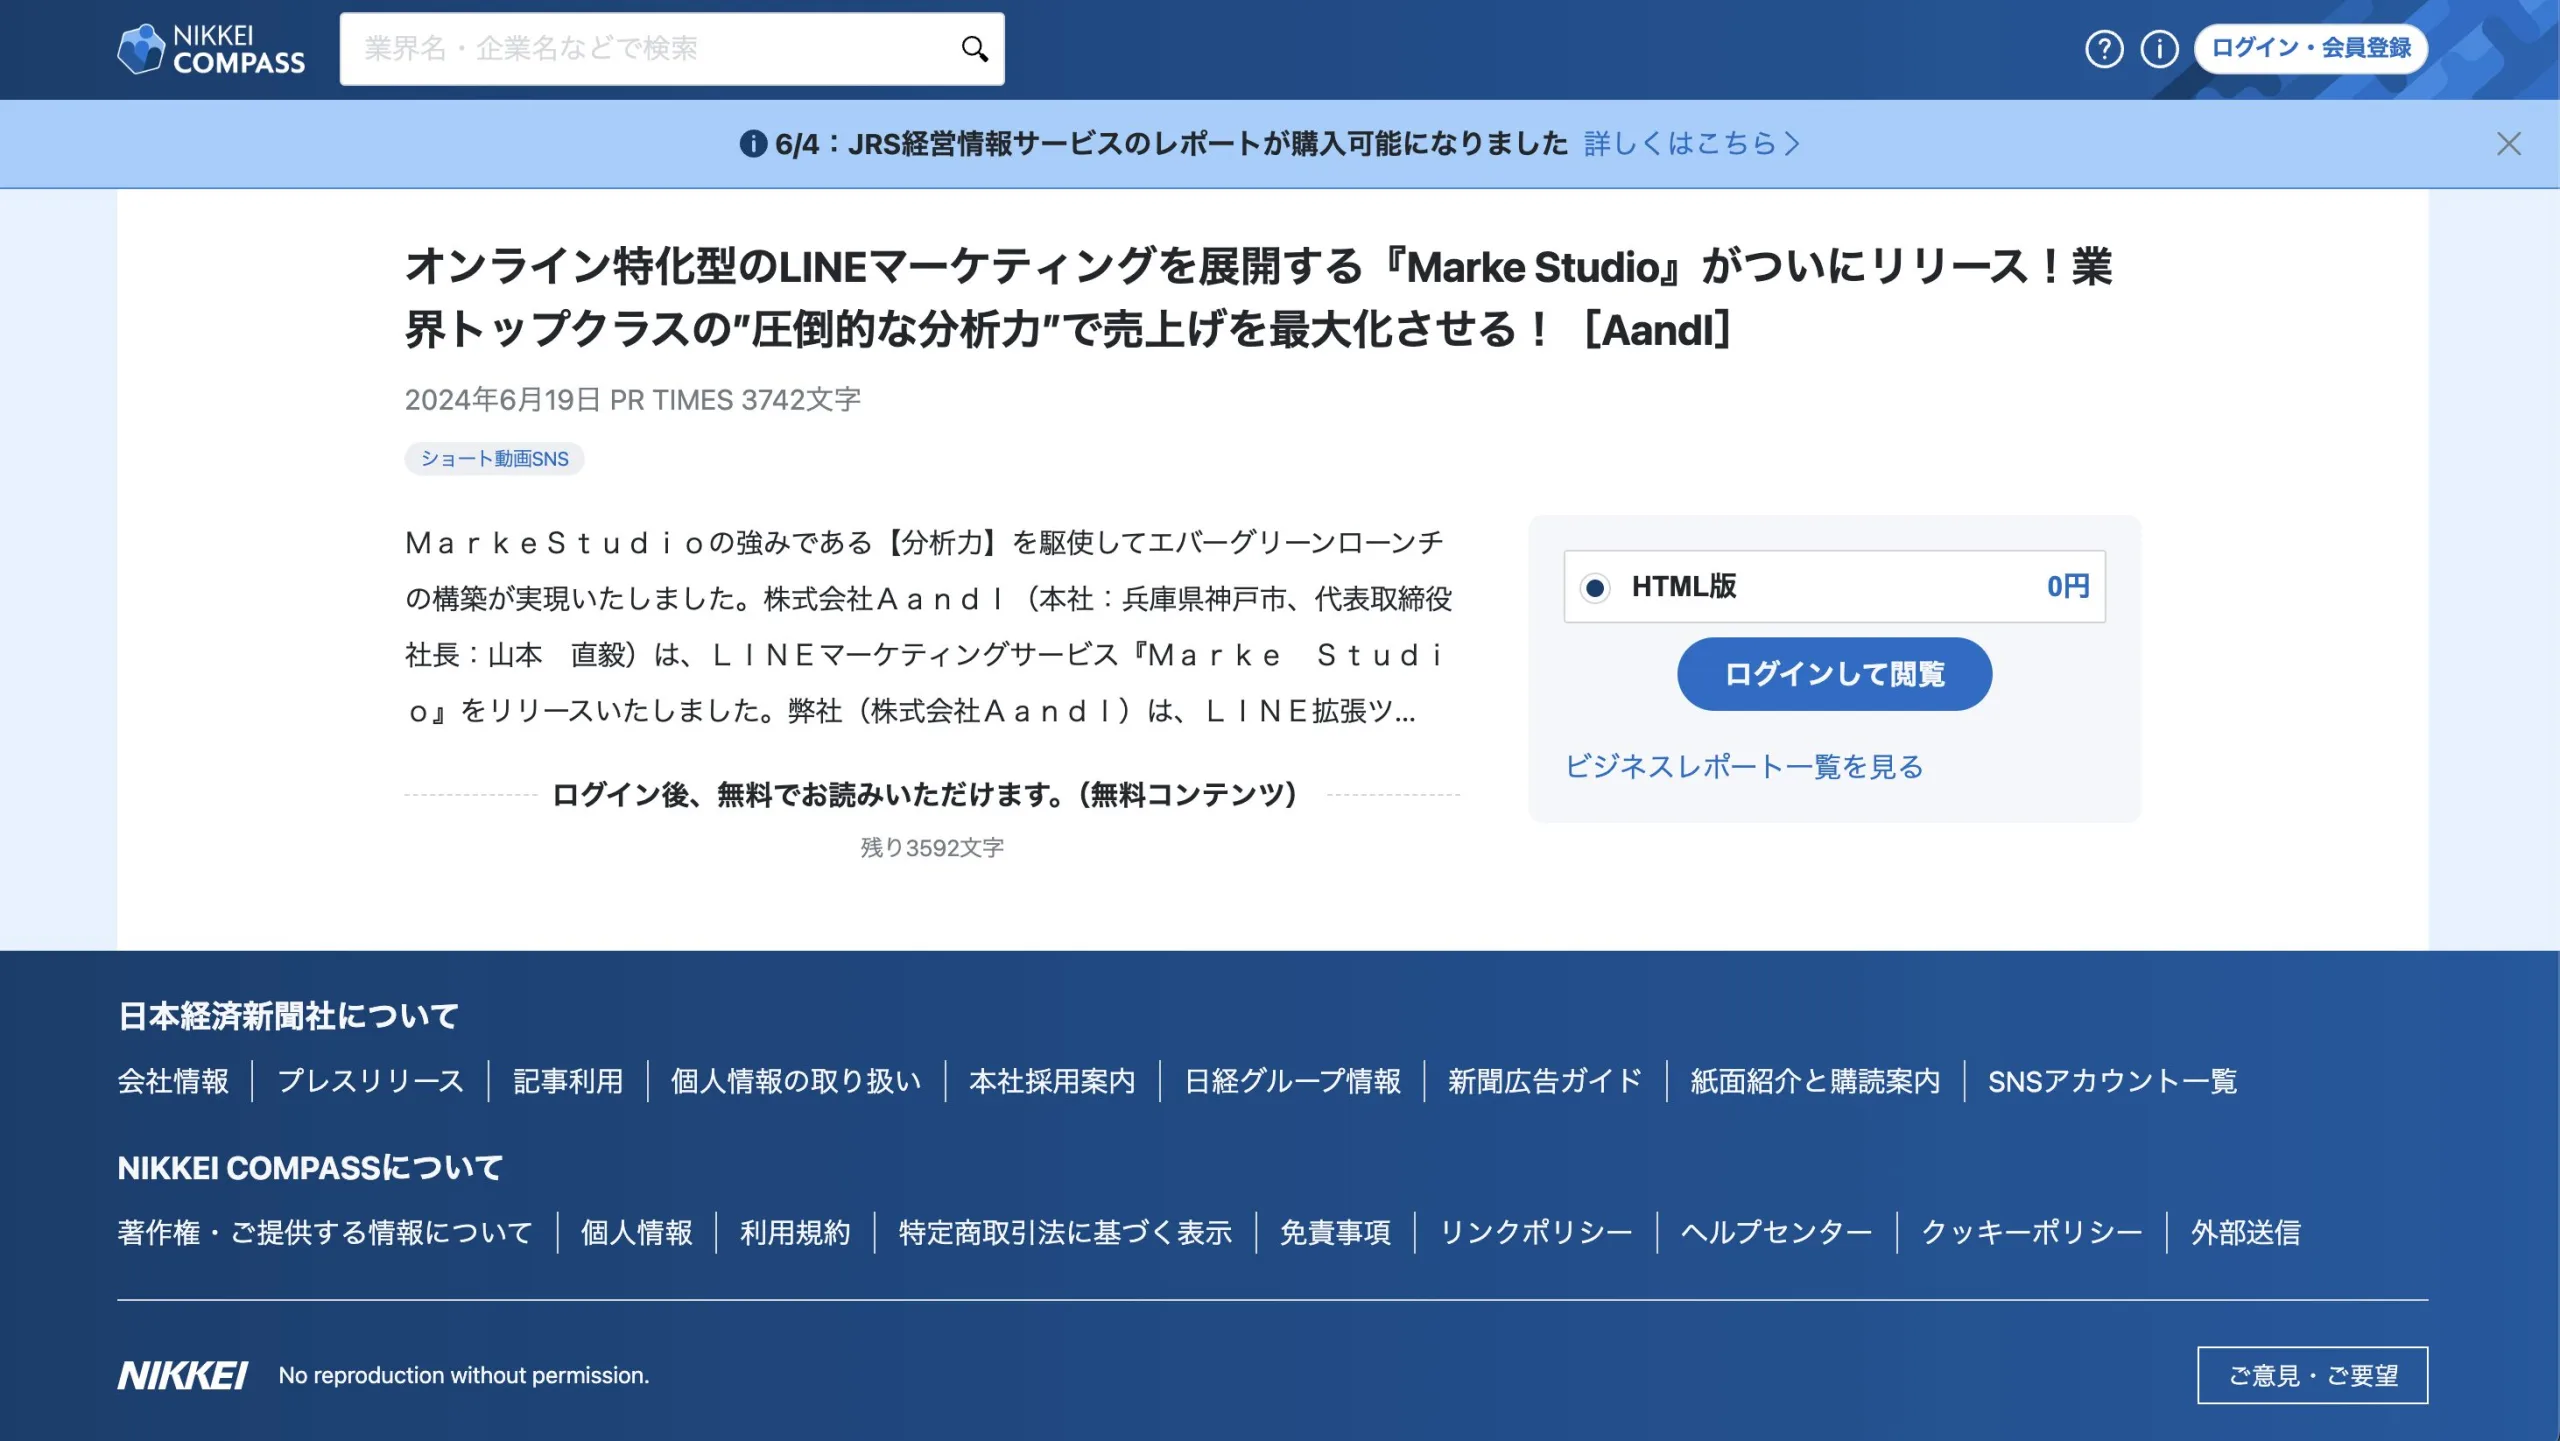
Task: Open 免責事項 footer link
Action: pyautogui.click(x=1335, y=1232)
